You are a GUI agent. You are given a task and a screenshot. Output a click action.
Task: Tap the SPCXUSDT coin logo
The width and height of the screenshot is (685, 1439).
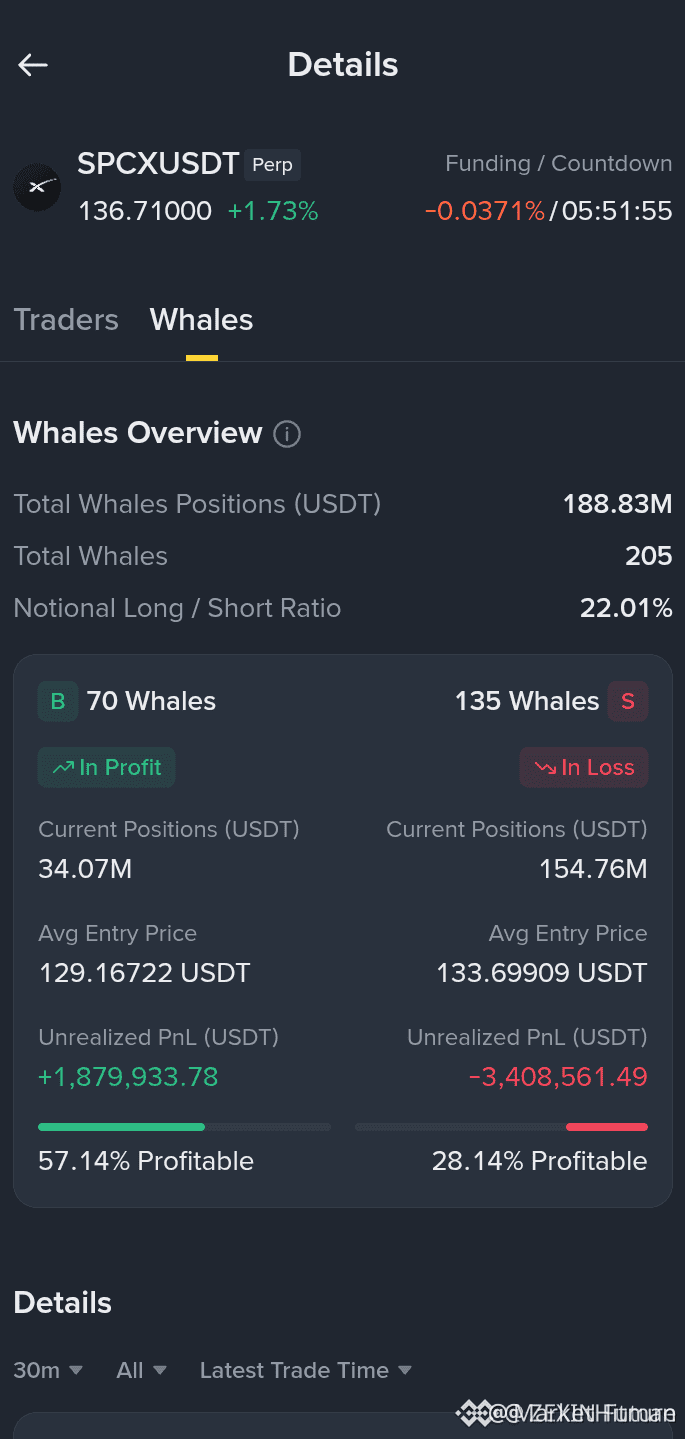tap(37, 187)
